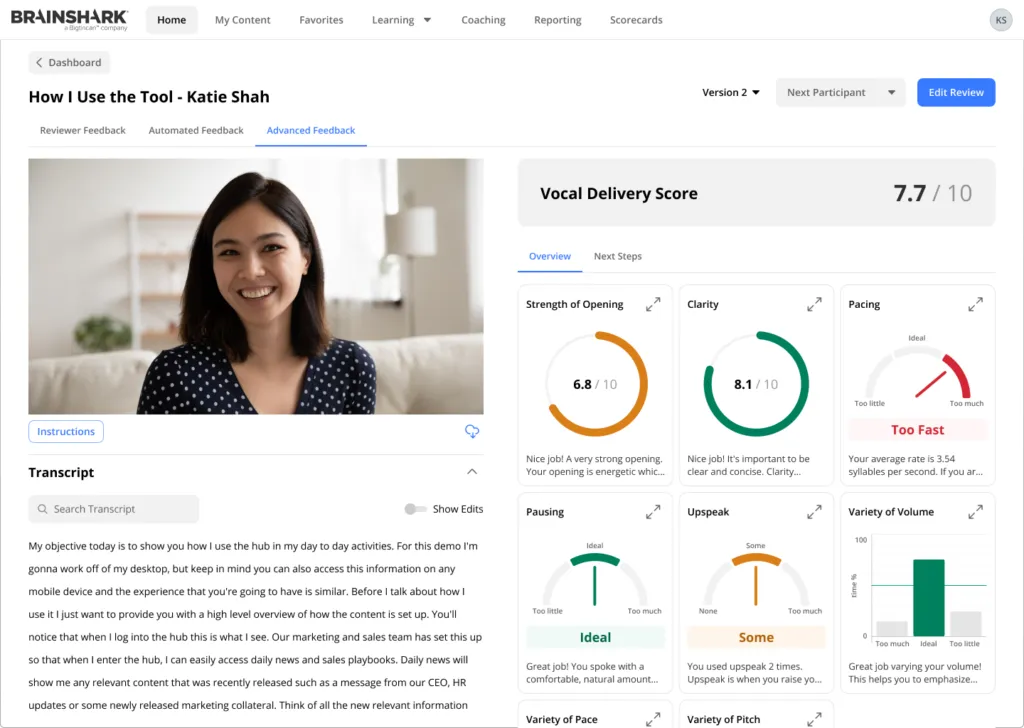Click the Pausing Ideal gauge
Screen dimensions: 1024x728
tap(595, 580)
